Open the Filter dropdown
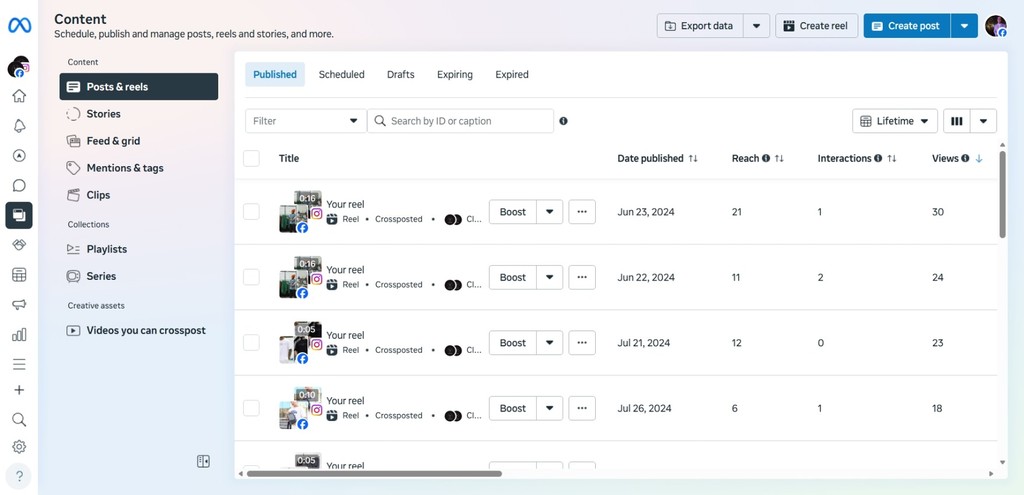Screen dimensions: 1024x495 tap(306, 121)
